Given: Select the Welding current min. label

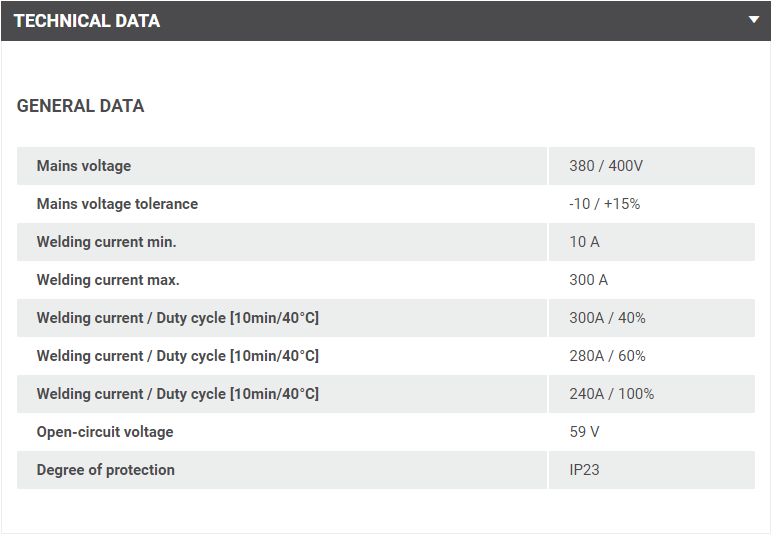Looking at the screenshot, I should click(x=106, y=242).
